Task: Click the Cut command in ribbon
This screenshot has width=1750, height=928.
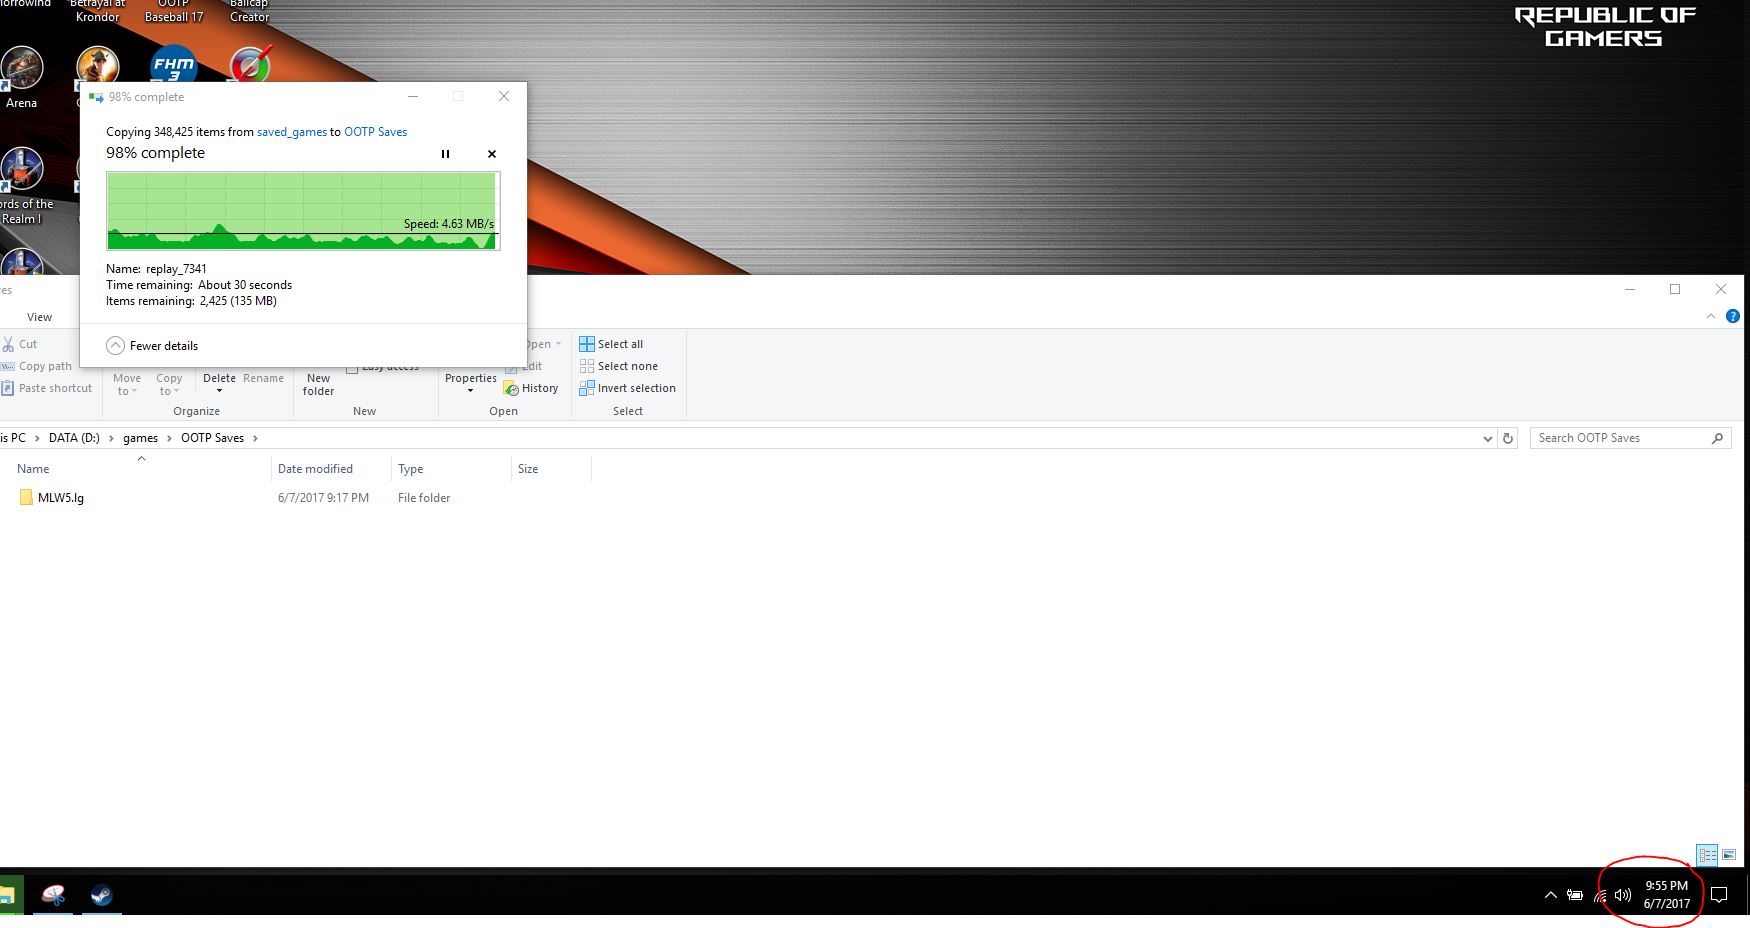Action: (x=20, y=344)
